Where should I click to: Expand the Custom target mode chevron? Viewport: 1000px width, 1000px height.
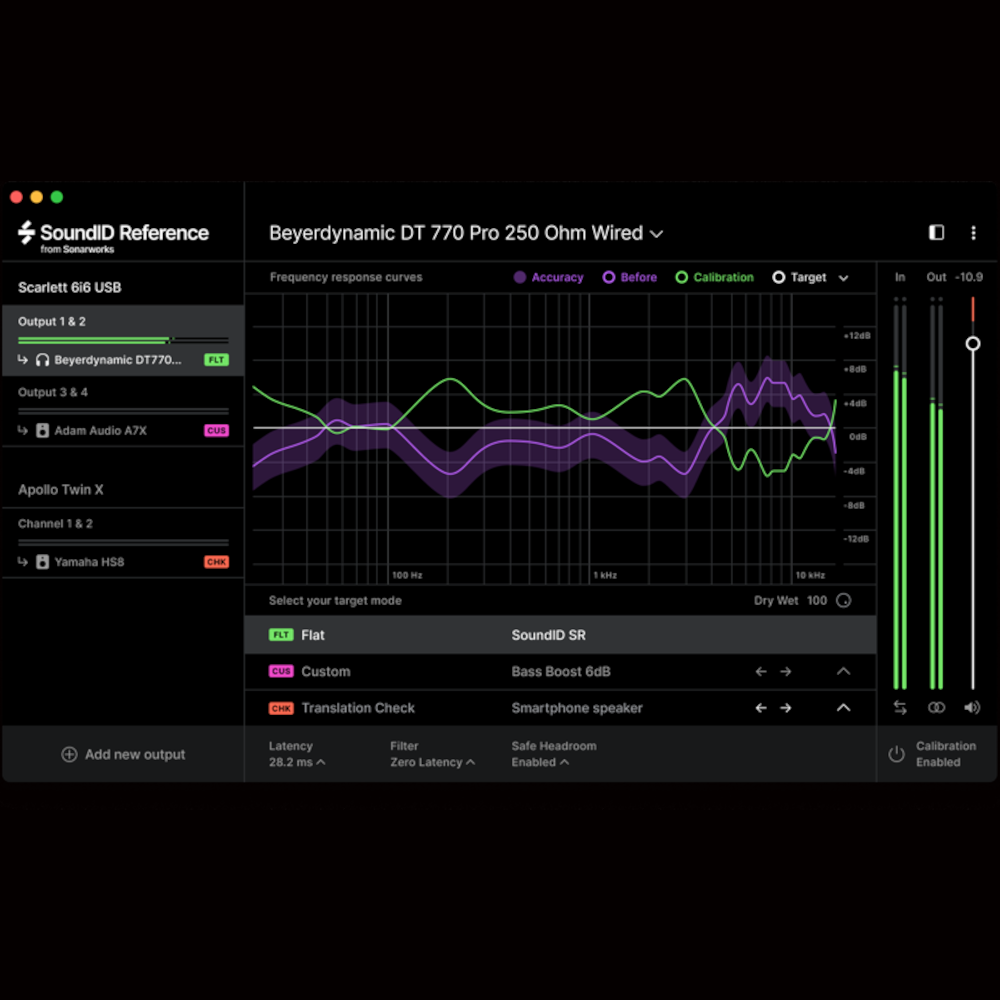pos(843,672)
